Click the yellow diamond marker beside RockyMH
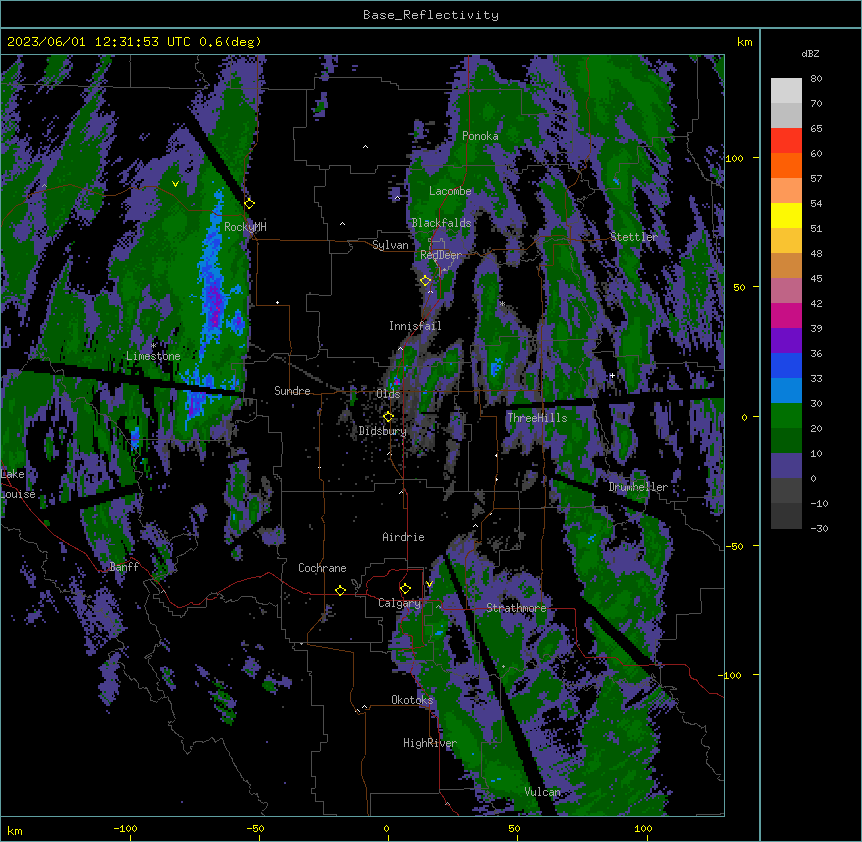This screenshot has width=862, height=842. (249, 204)
